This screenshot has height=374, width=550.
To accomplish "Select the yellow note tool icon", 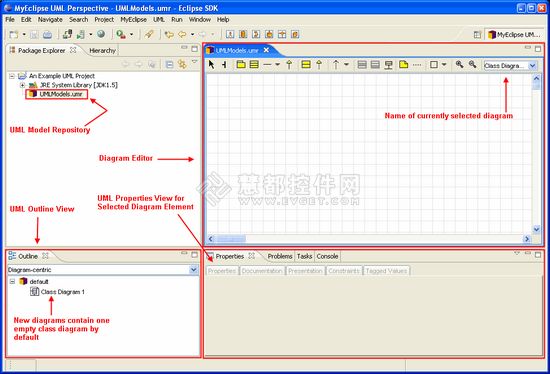I will (x=403, y=65).
